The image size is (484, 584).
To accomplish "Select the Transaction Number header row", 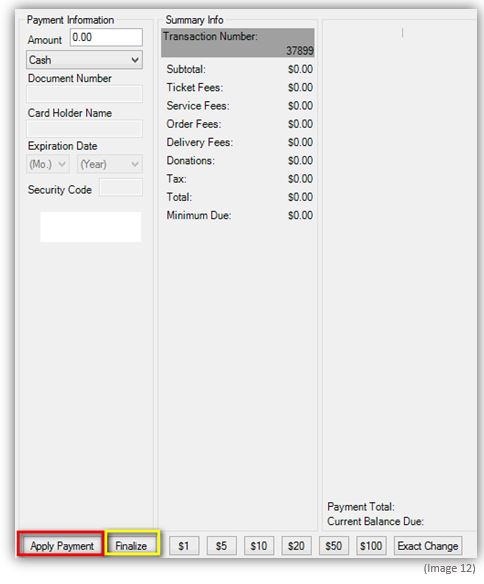I will click(238, 43).
